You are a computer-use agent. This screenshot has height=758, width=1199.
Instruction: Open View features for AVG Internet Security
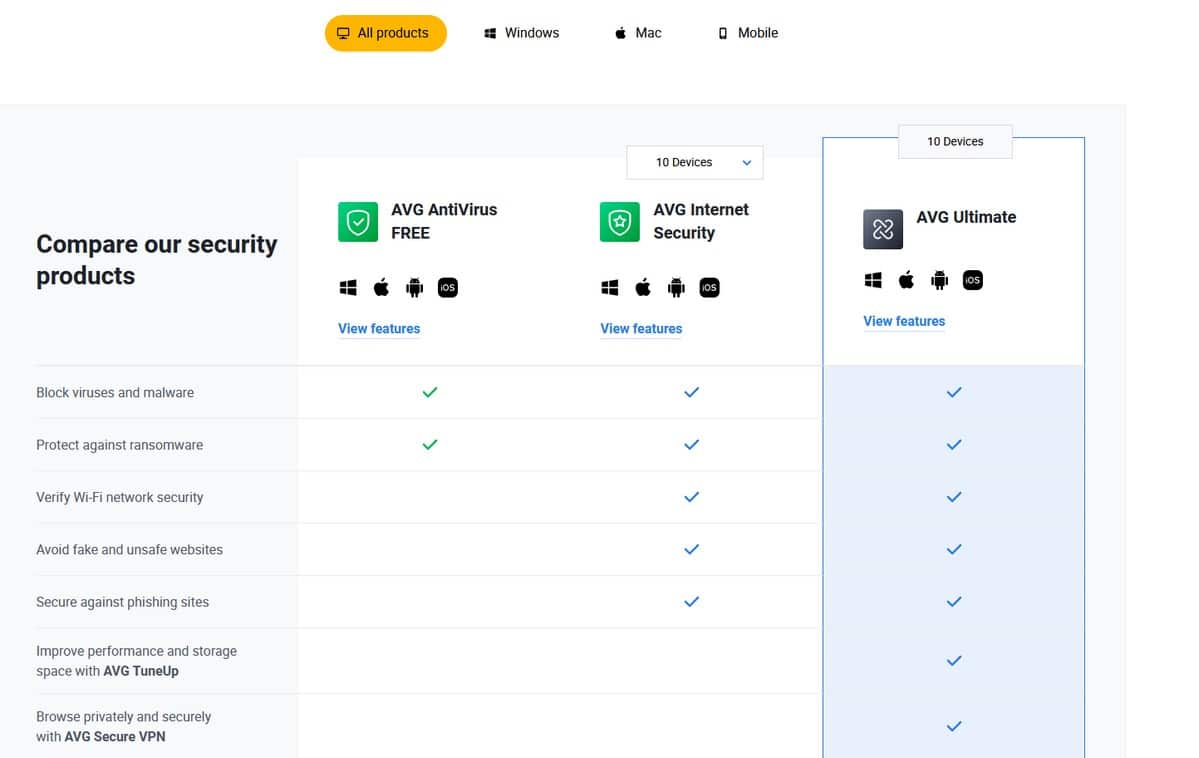(x=641, y=329)
